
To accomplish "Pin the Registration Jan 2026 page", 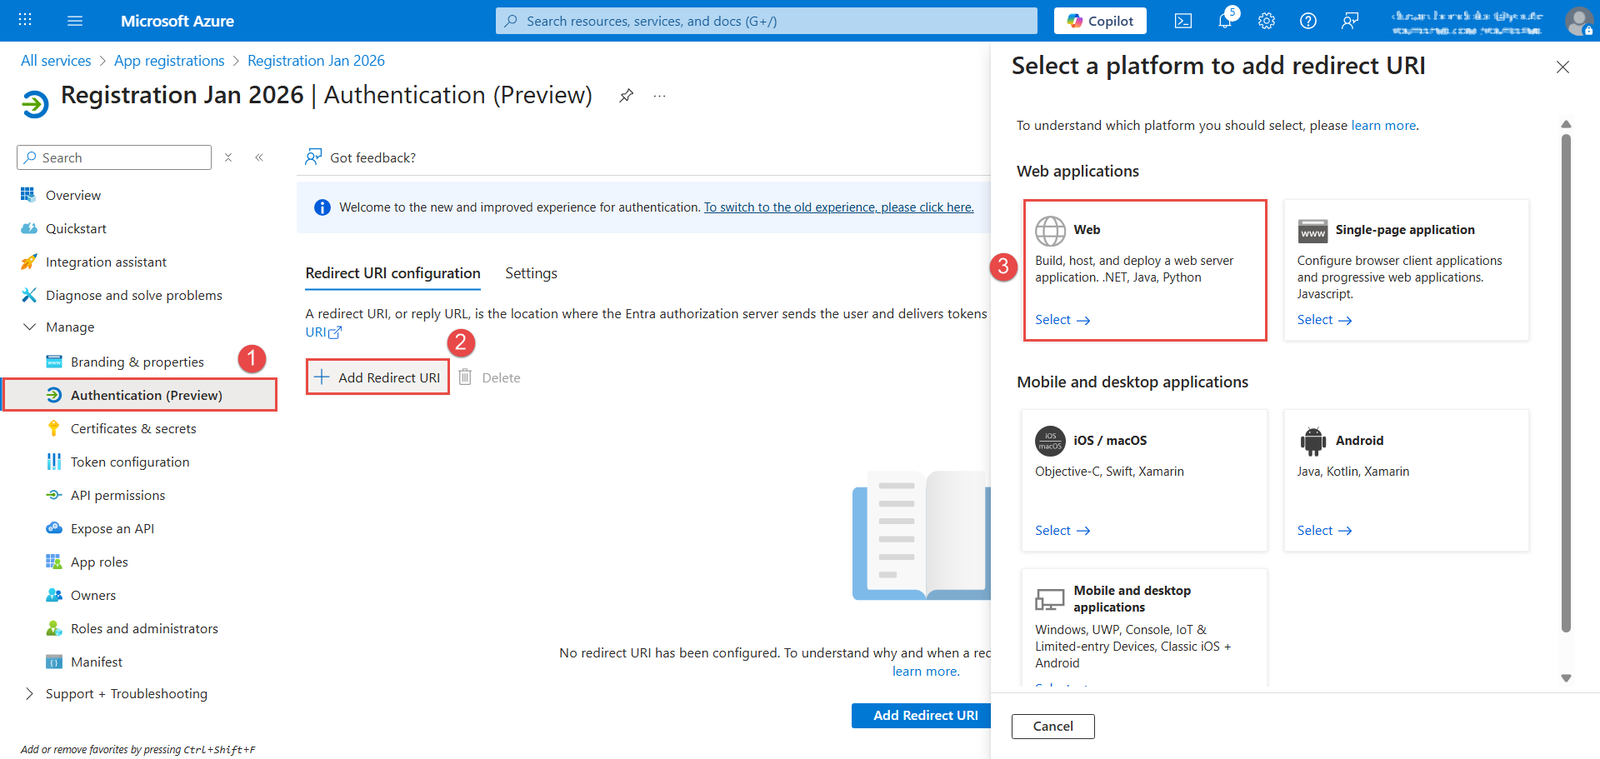I will 626,96.
